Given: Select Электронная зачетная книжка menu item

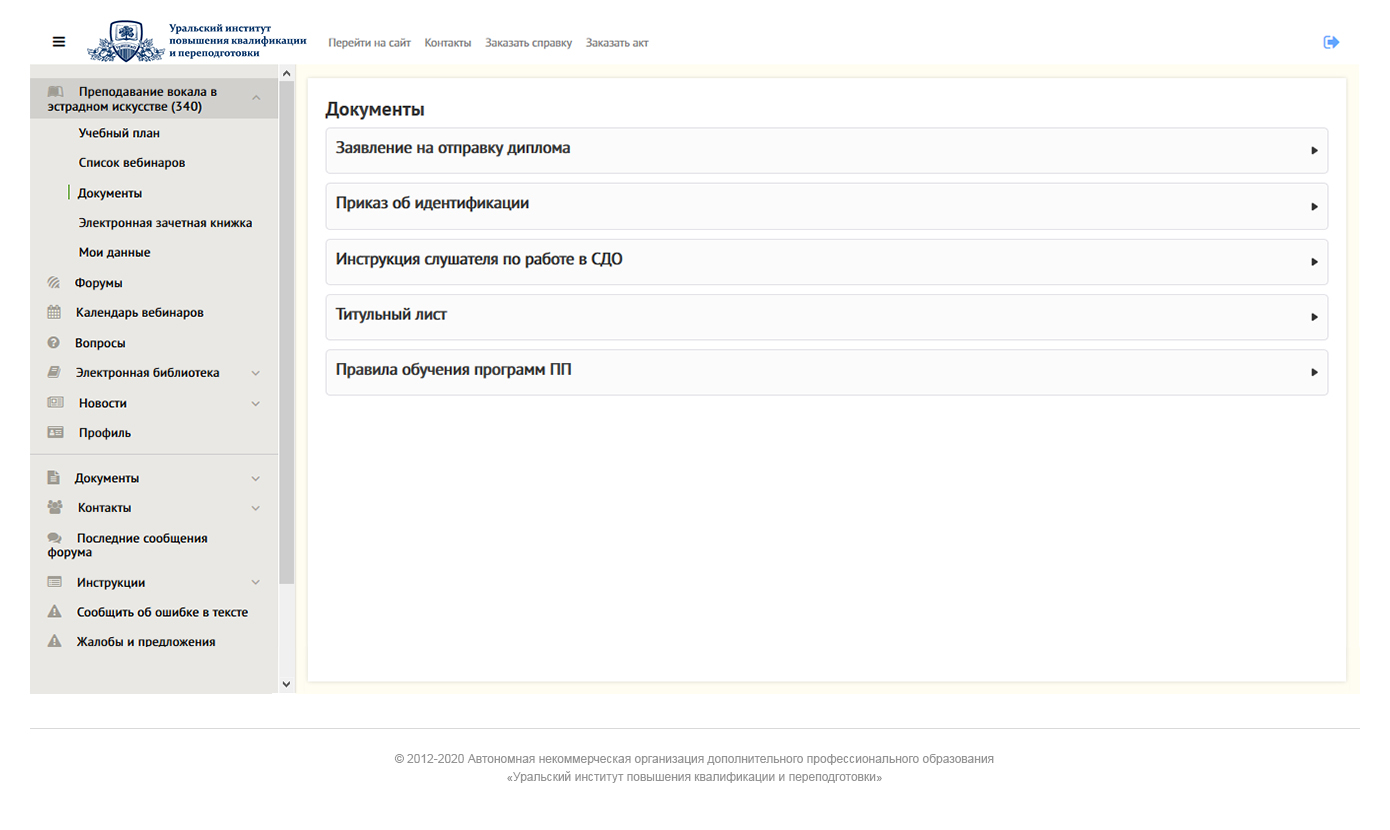Looking at the screenshot, I should [x=165, y=223].
